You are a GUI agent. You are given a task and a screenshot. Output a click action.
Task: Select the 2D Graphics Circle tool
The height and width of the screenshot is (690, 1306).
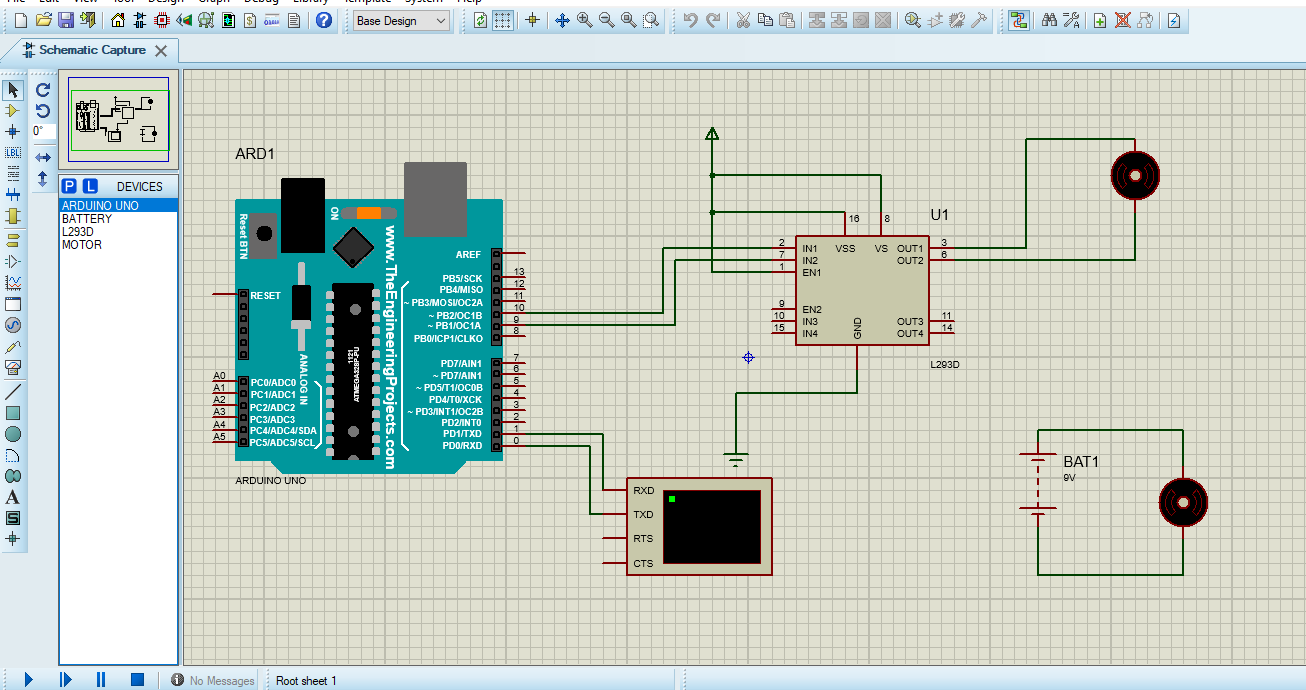point(13,434)
